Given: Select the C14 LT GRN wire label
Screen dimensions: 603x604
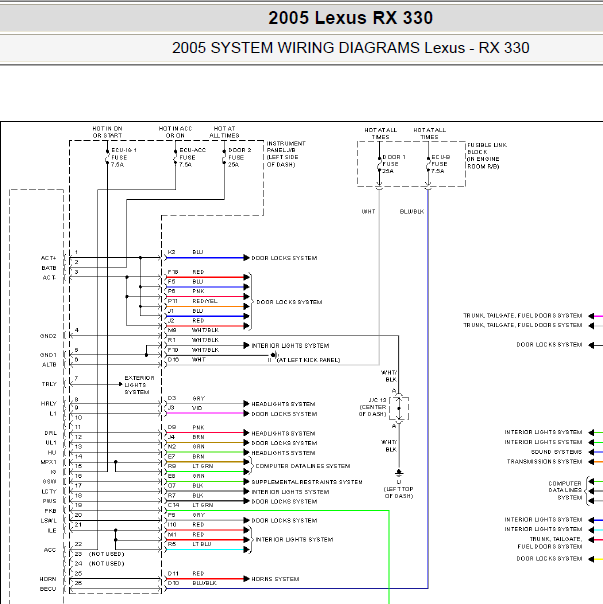Looking at the screenshot, I should (x=190, y=505).
